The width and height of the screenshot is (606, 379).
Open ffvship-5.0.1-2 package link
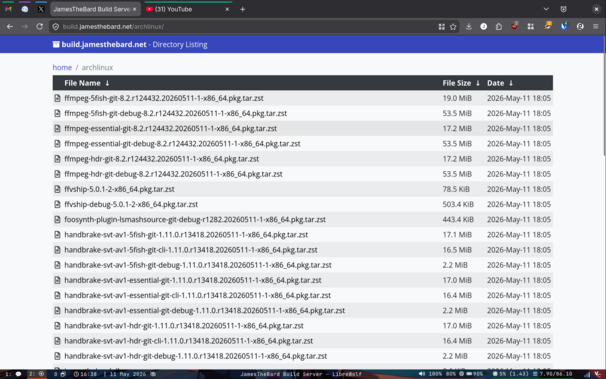119,189
